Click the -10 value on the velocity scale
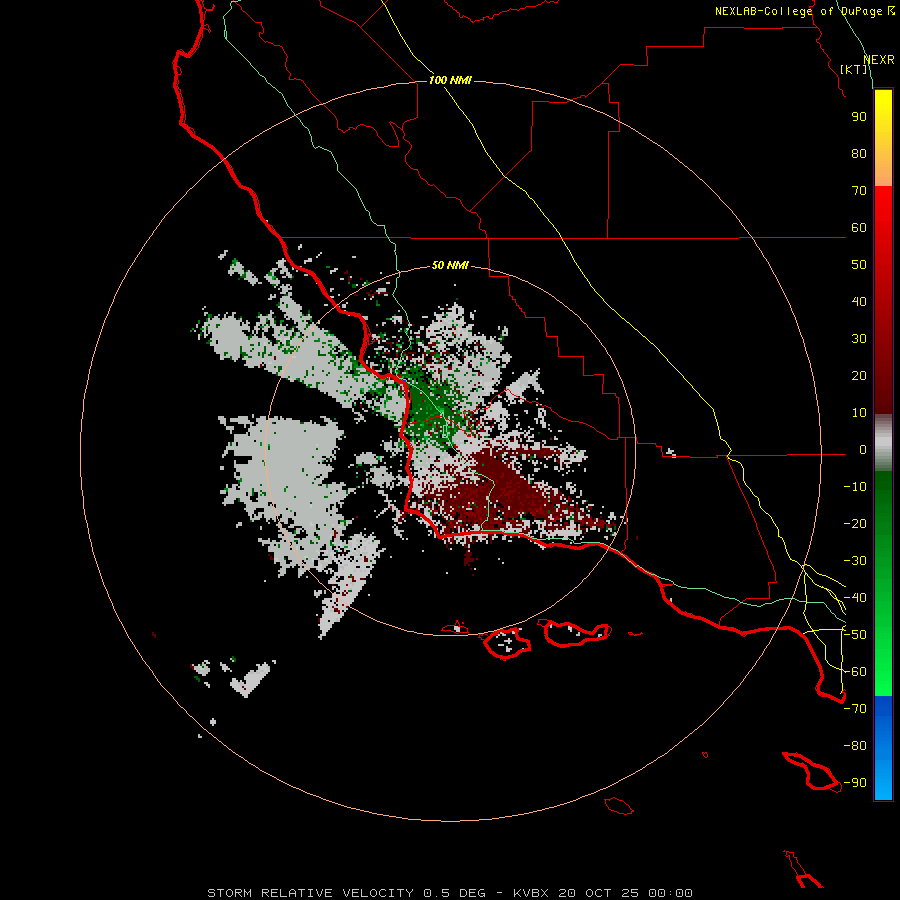Image resolution: width=900 pixels, height=900 pixels. click(855, 487)
